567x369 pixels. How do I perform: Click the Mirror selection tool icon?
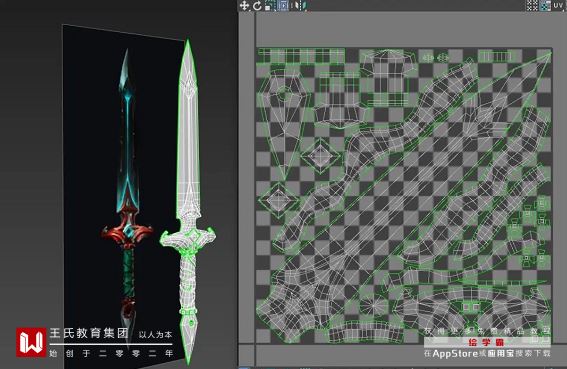tap(300, 5)
